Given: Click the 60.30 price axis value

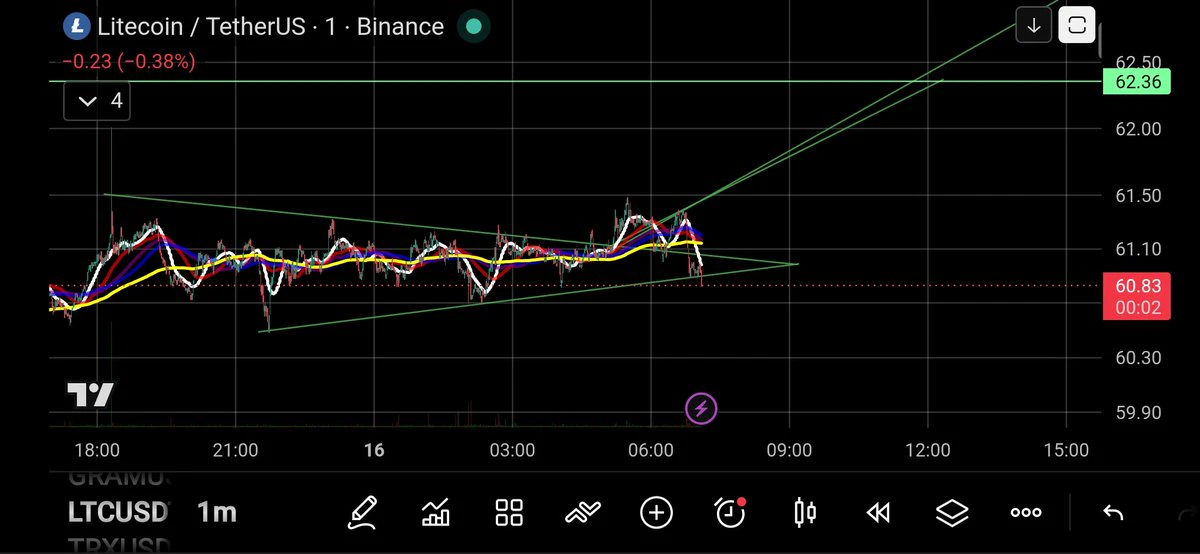Looking at the screenshot, I should click(1137, 358).
